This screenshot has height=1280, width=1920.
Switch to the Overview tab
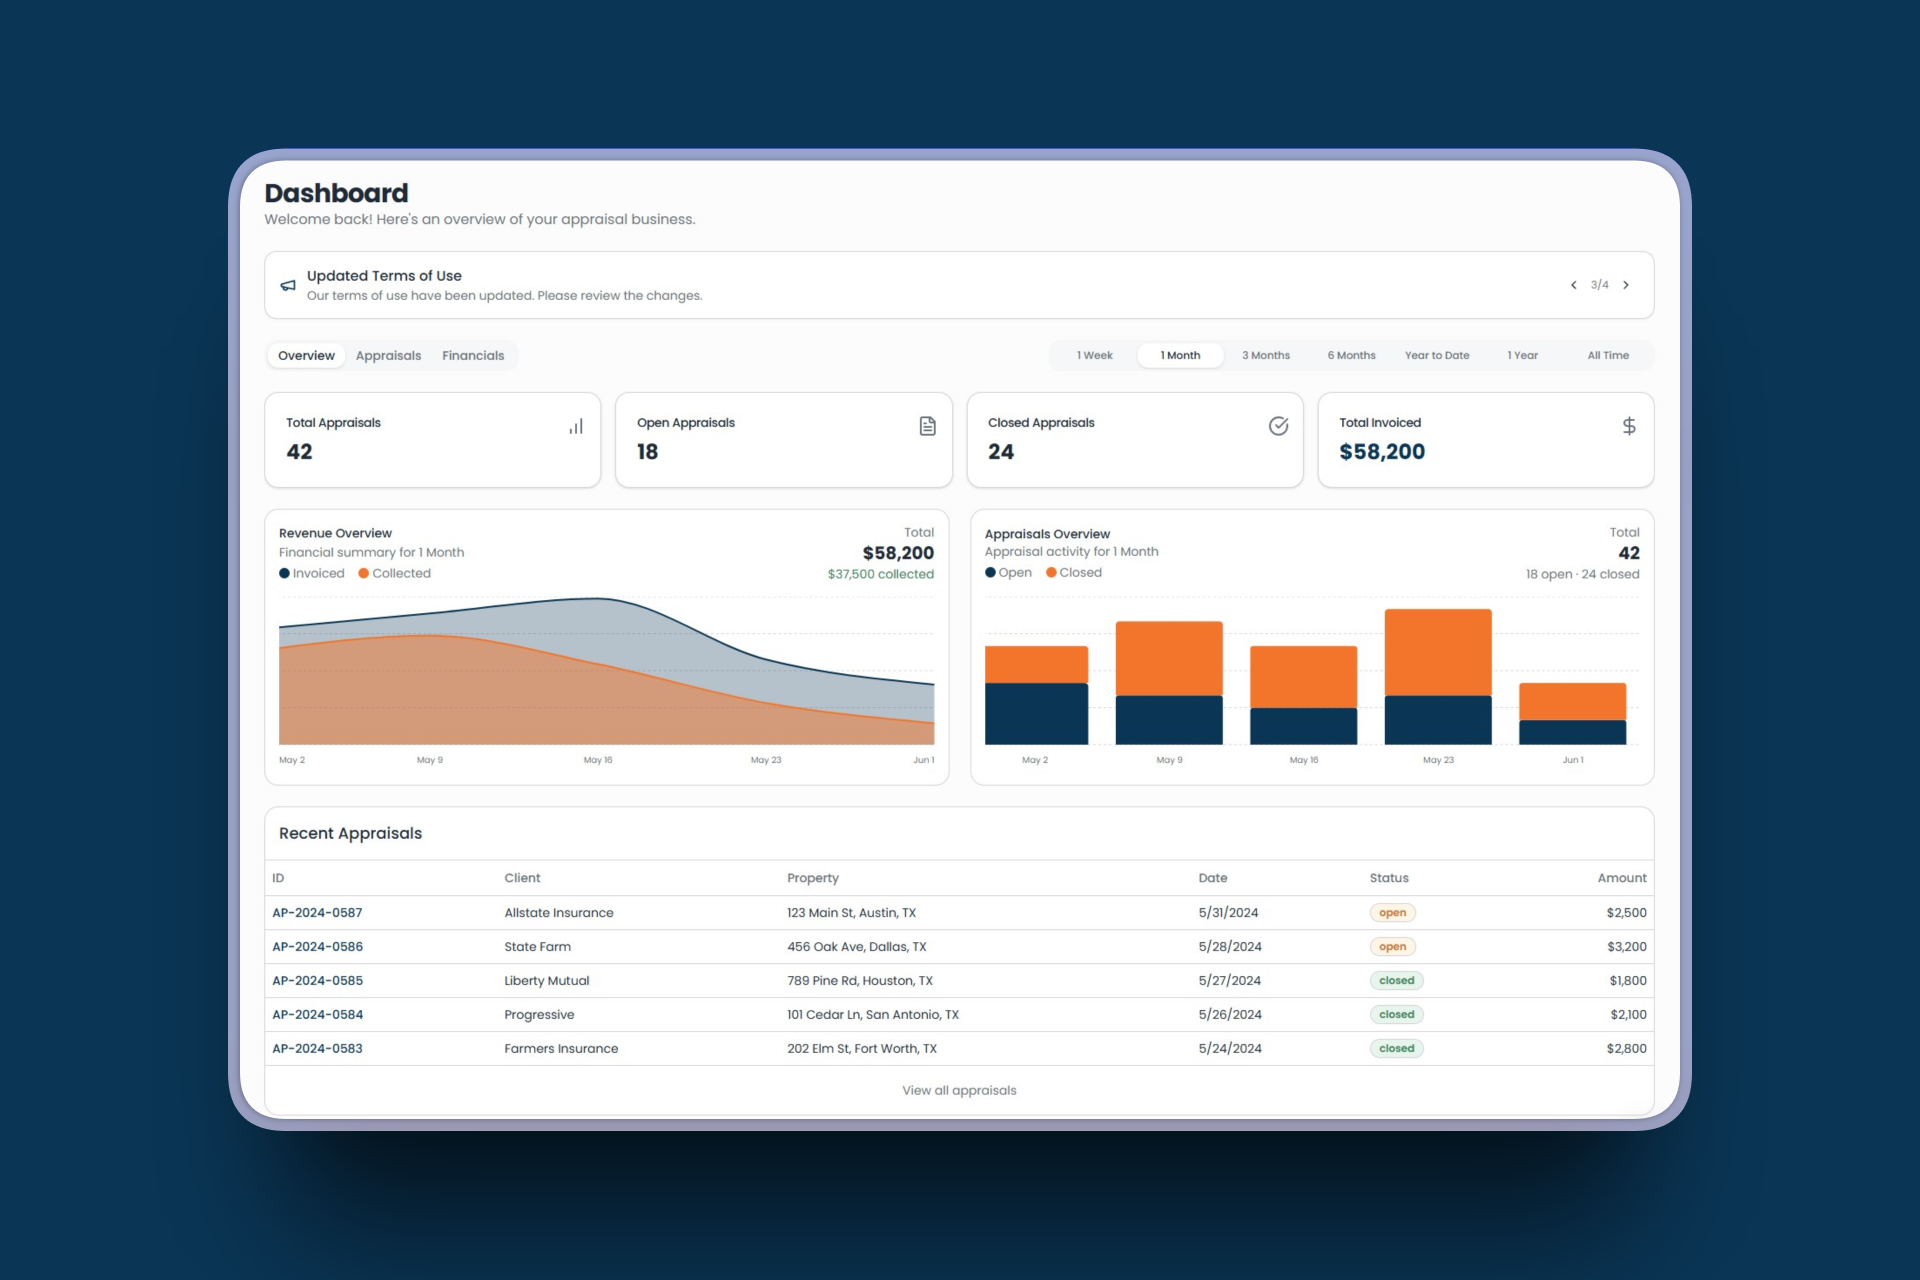[x=306, y=355]
